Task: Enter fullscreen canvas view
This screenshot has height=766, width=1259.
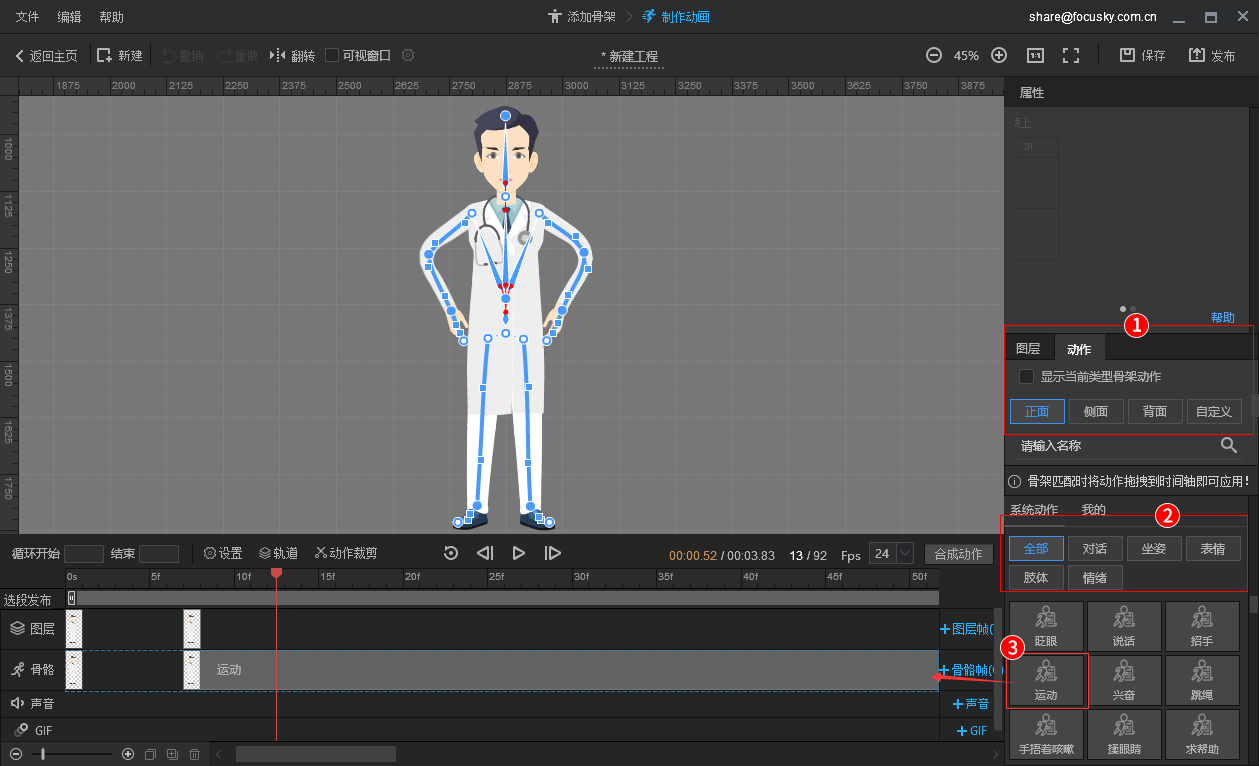Action: click(1071, 56)
